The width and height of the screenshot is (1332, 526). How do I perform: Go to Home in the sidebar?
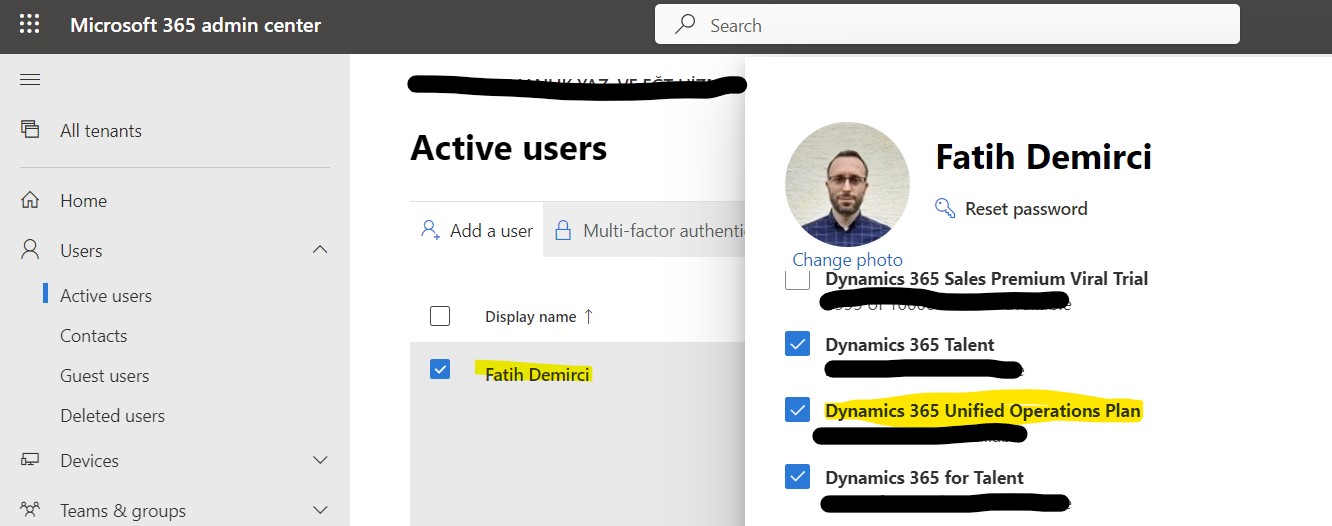[x=83, y=200]
